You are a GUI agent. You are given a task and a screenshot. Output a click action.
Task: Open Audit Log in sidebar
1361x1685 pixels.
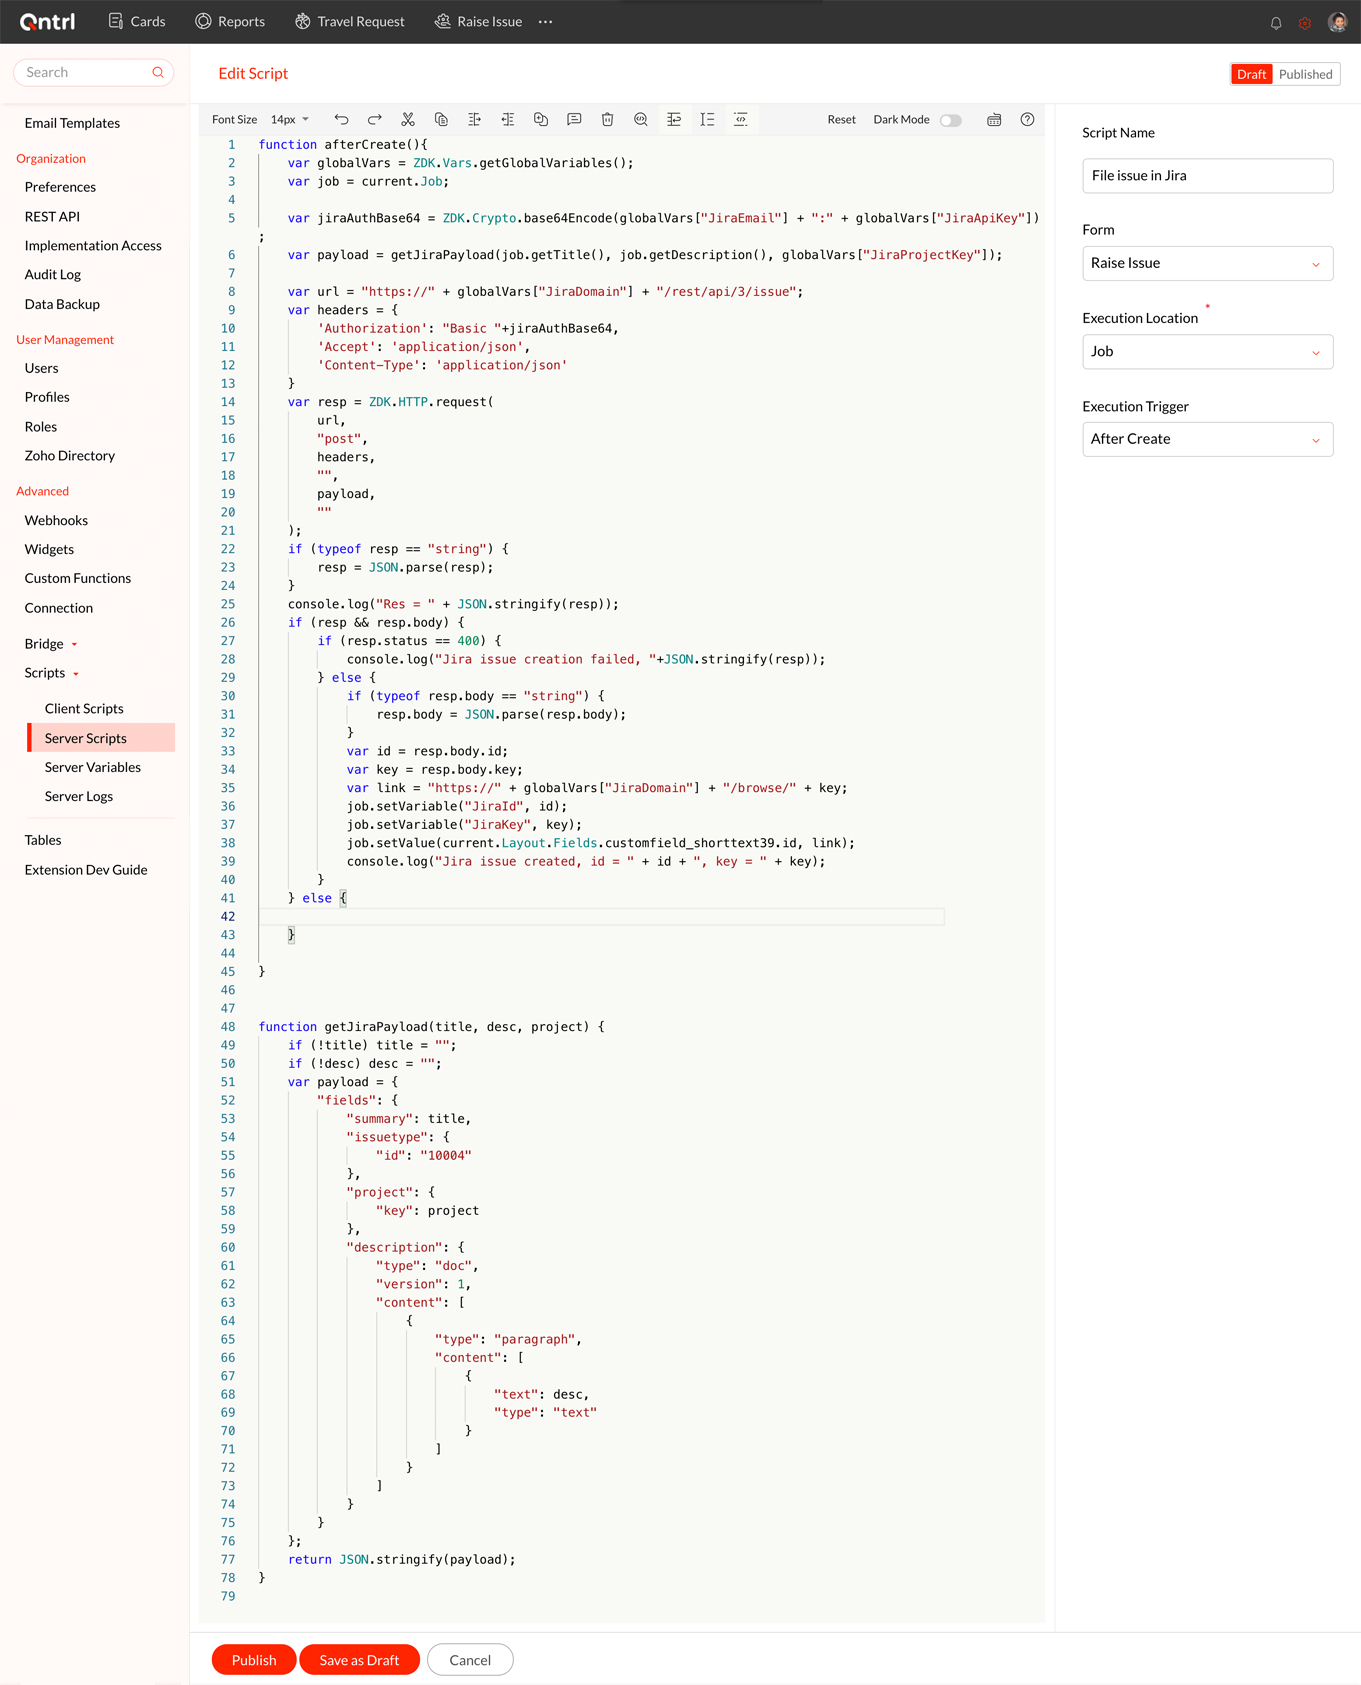click(53, 275)
